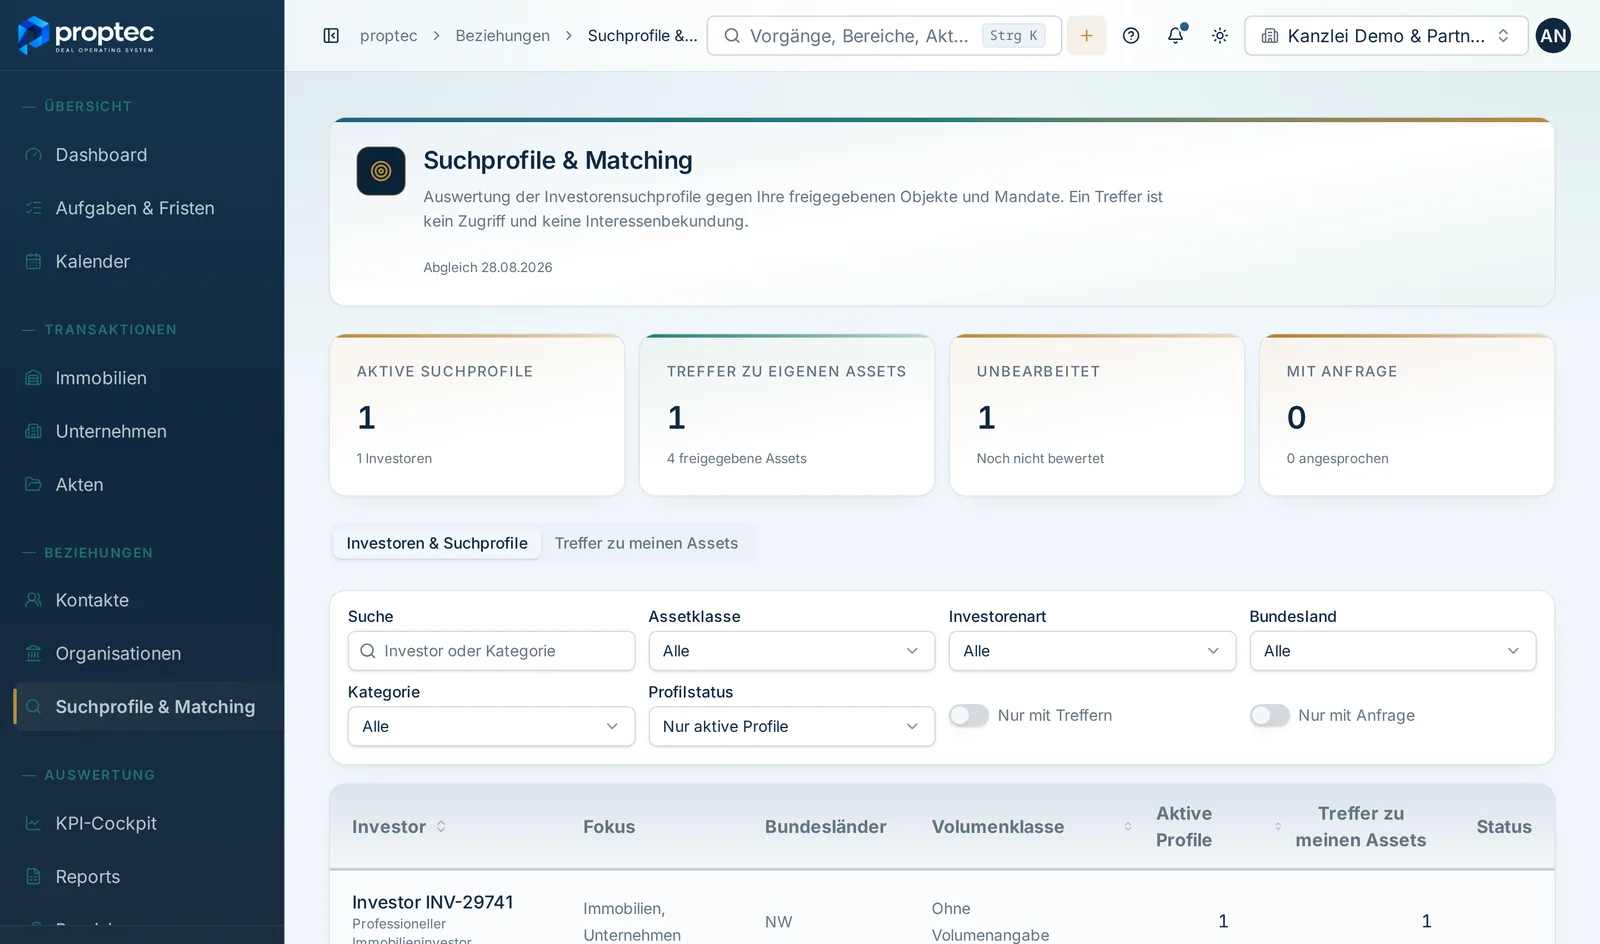Open the help question mark icon

click(x=1131, y=36)
